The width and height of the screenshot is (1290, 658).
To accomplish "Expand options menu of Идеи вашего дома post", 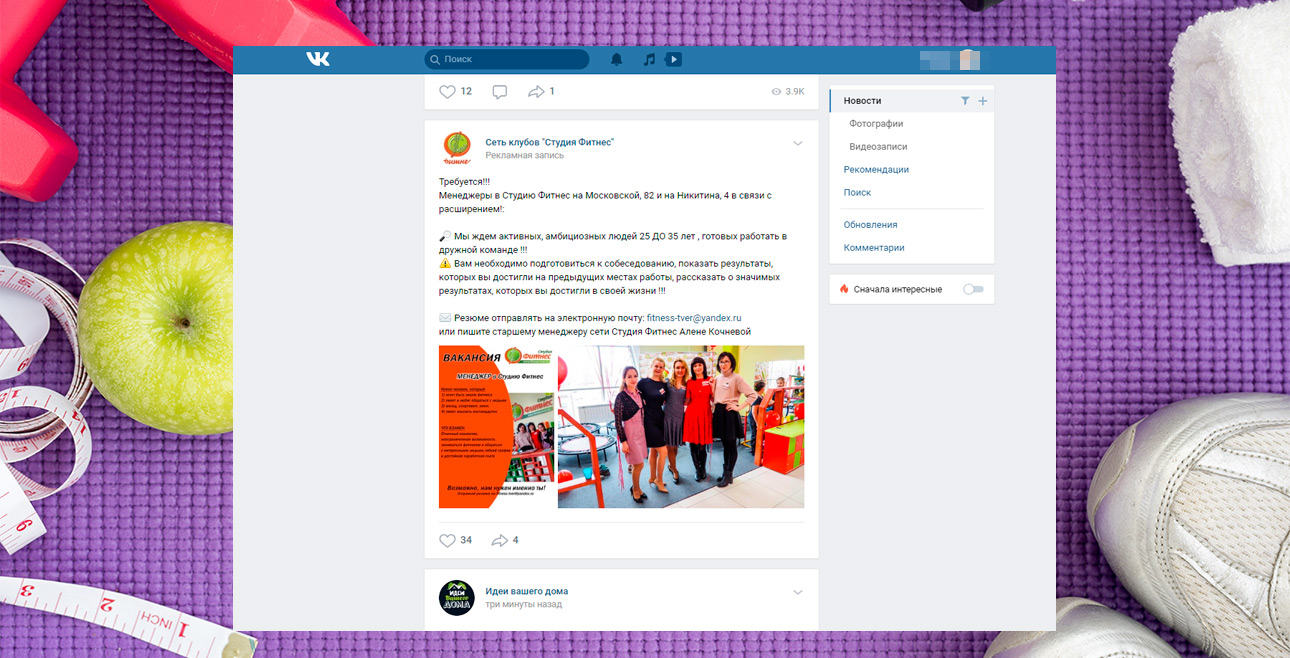I will [x=797, y=593].
